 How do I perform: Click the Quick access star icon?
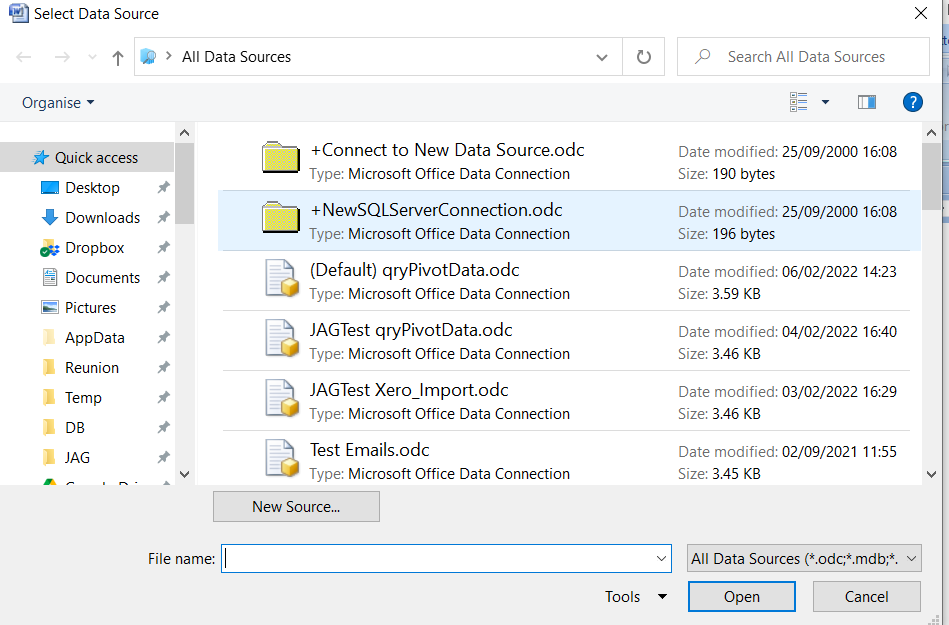41,158
